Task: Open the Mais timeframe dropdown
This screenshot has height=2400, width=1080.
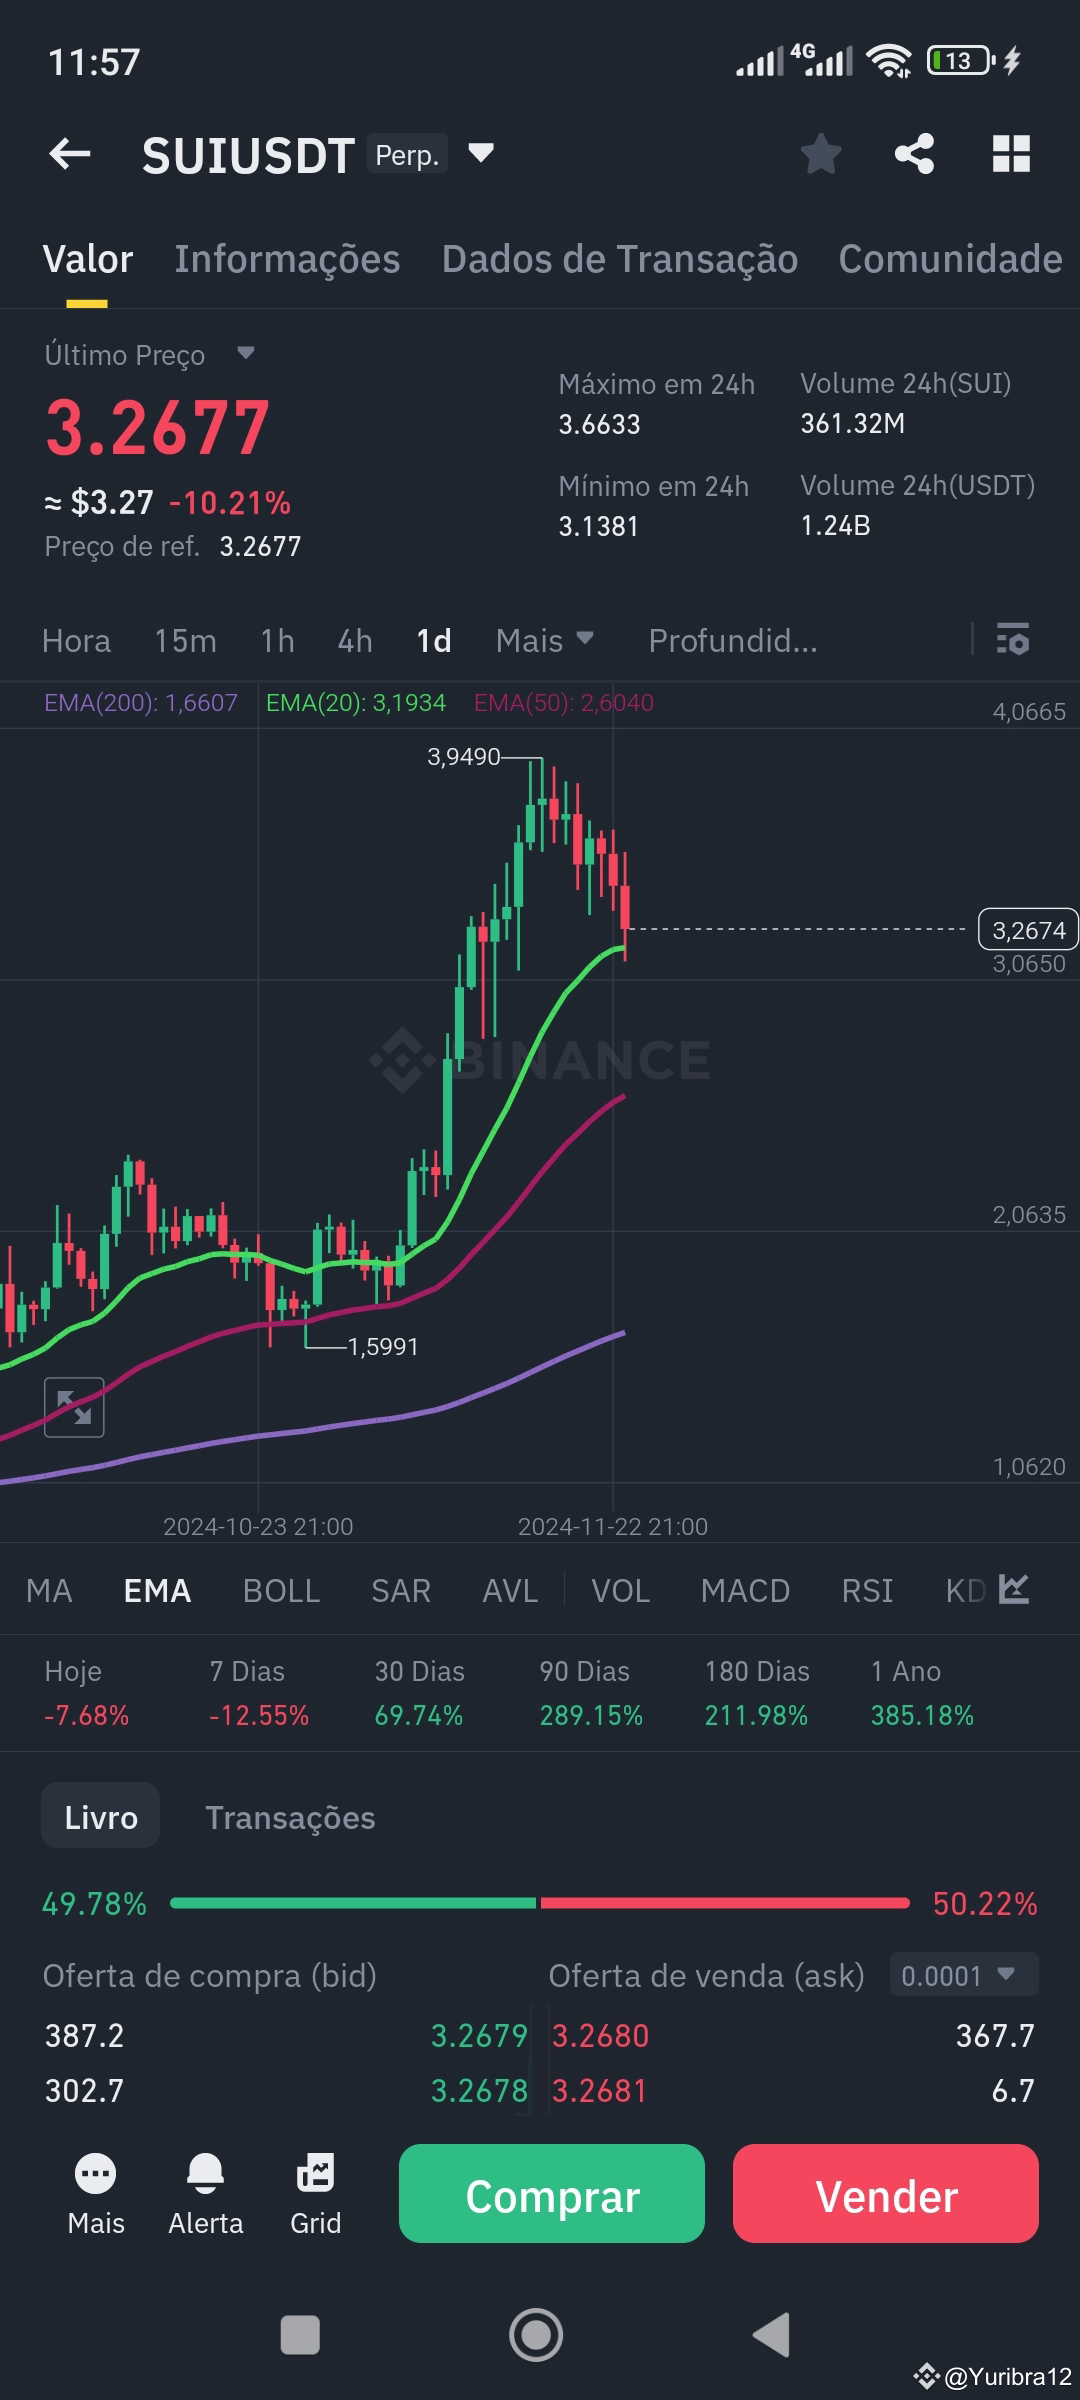Action: (x=545, y=640)
